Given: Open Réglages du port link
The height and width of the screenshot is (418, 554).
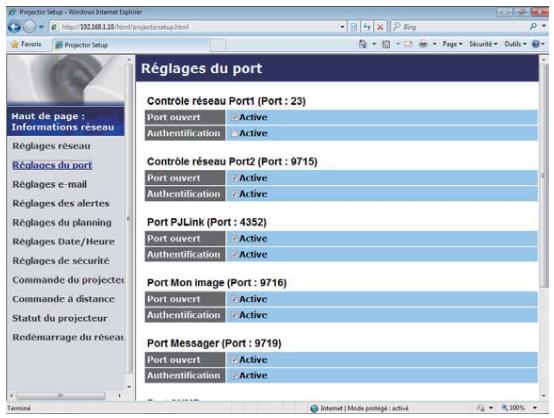Looking at the screenshot, I should pyautogui.click(x=52, y=165).
